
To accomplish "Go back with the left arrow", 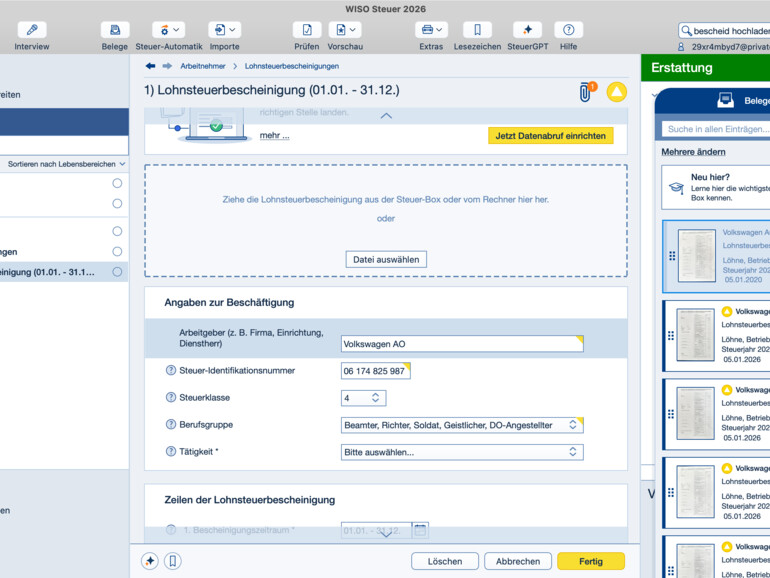I will 150,66.
